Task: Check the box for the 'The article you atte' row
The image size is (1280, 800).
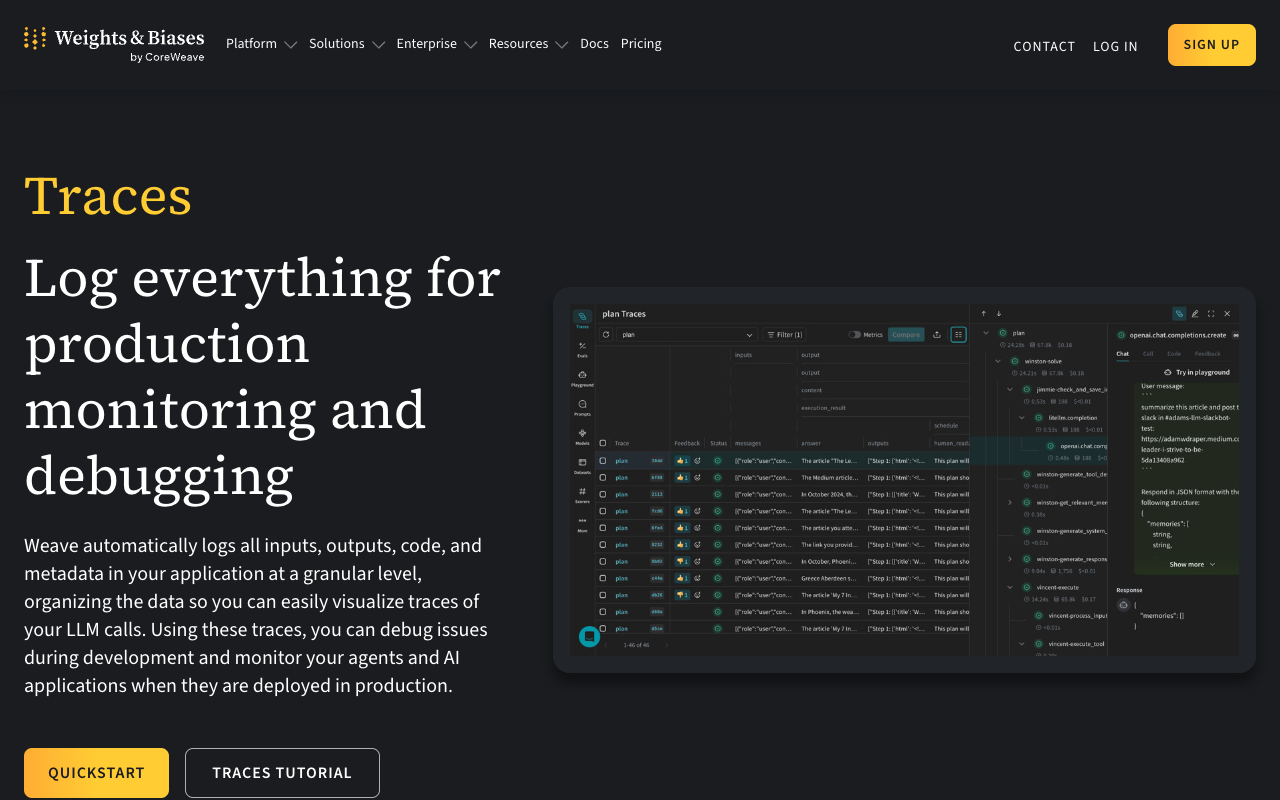Action: click(602, 527)
